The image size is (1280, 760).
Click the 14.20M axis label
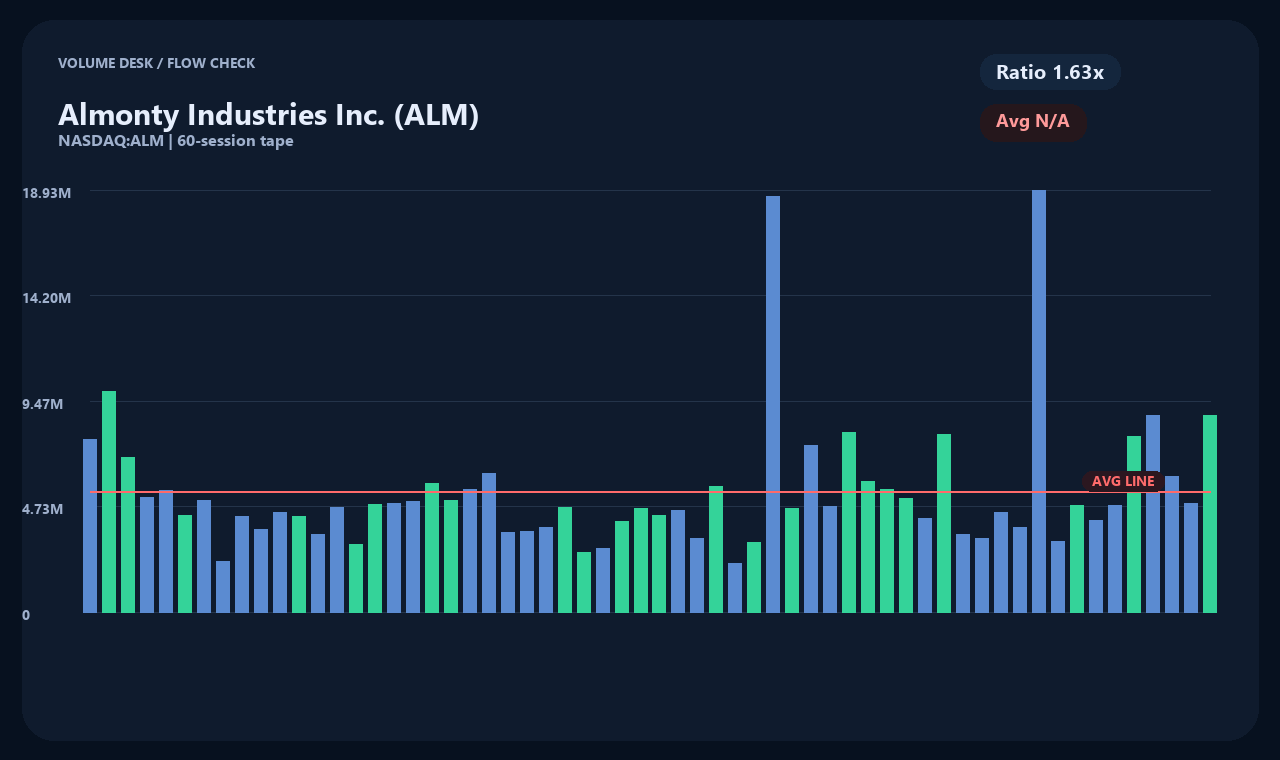pos(47,298)
